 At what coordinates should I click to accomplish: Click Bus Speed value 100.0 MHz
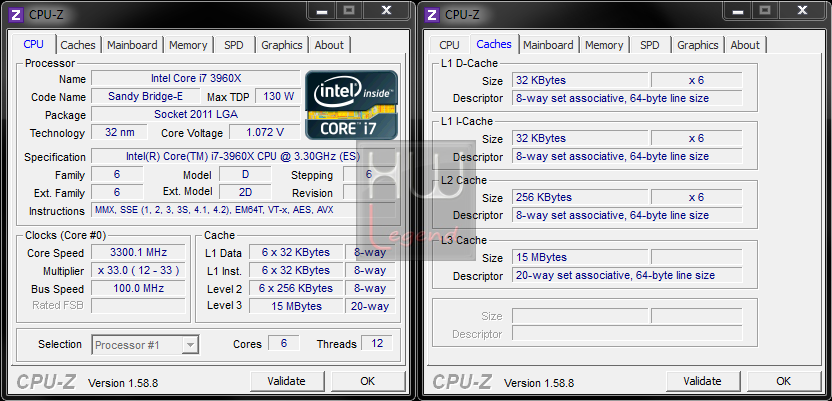tap(138, 289)
